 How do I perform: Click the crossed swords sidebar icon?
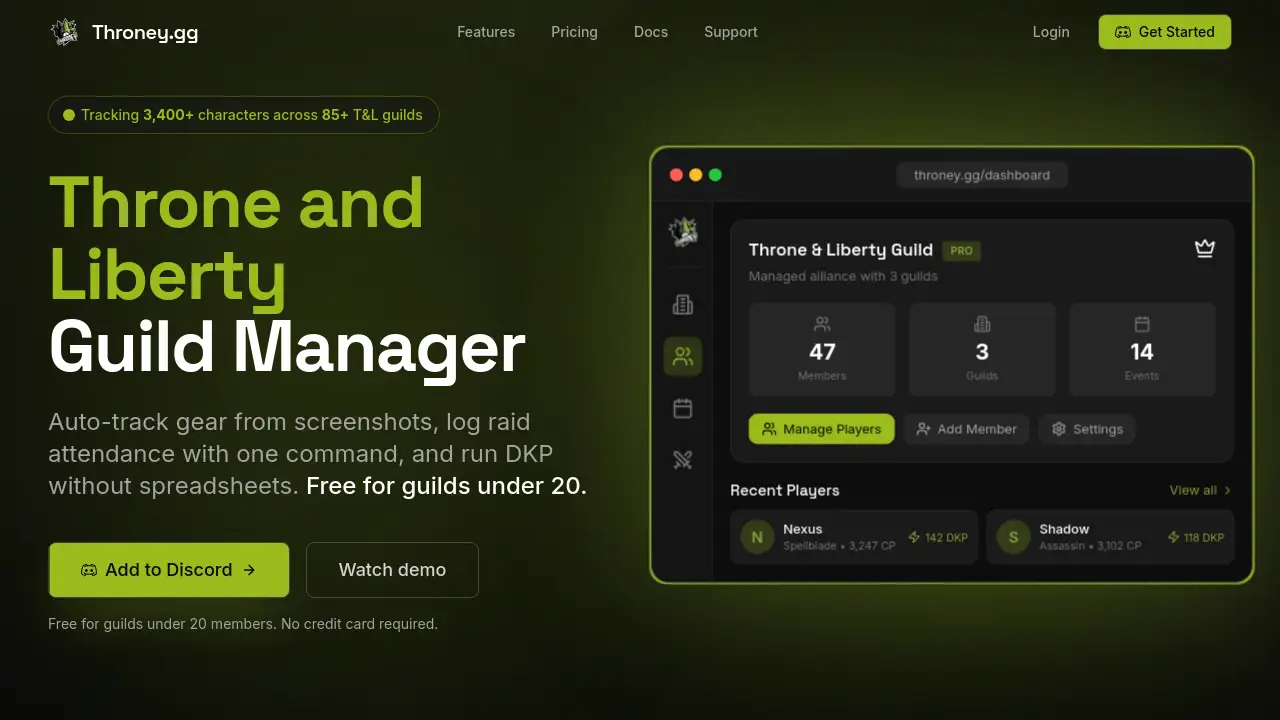(683, 460)
